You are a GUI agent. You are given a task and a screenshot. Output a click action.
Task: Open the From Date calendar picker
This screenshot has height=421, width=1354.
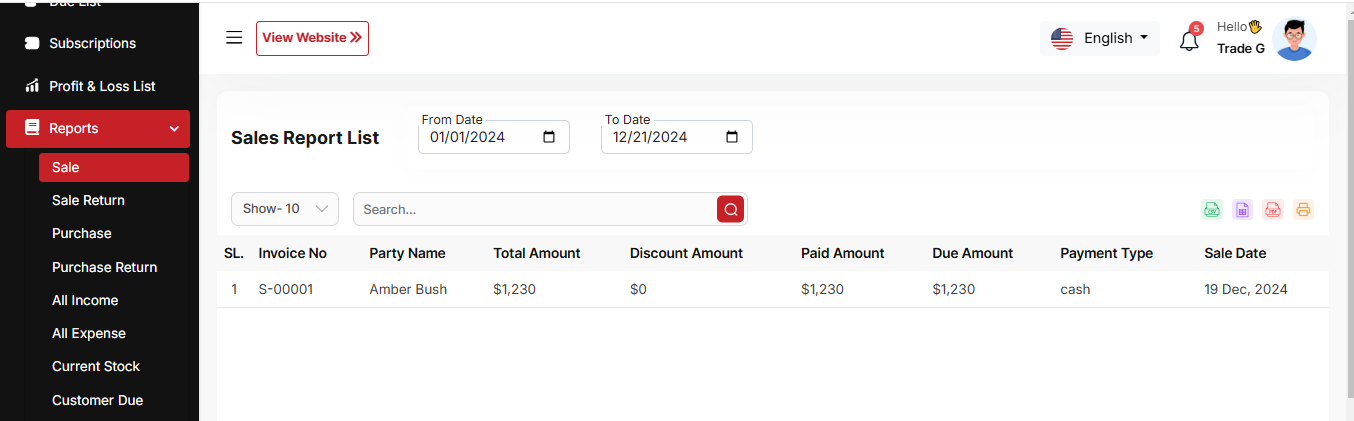(x=548, y=137)
